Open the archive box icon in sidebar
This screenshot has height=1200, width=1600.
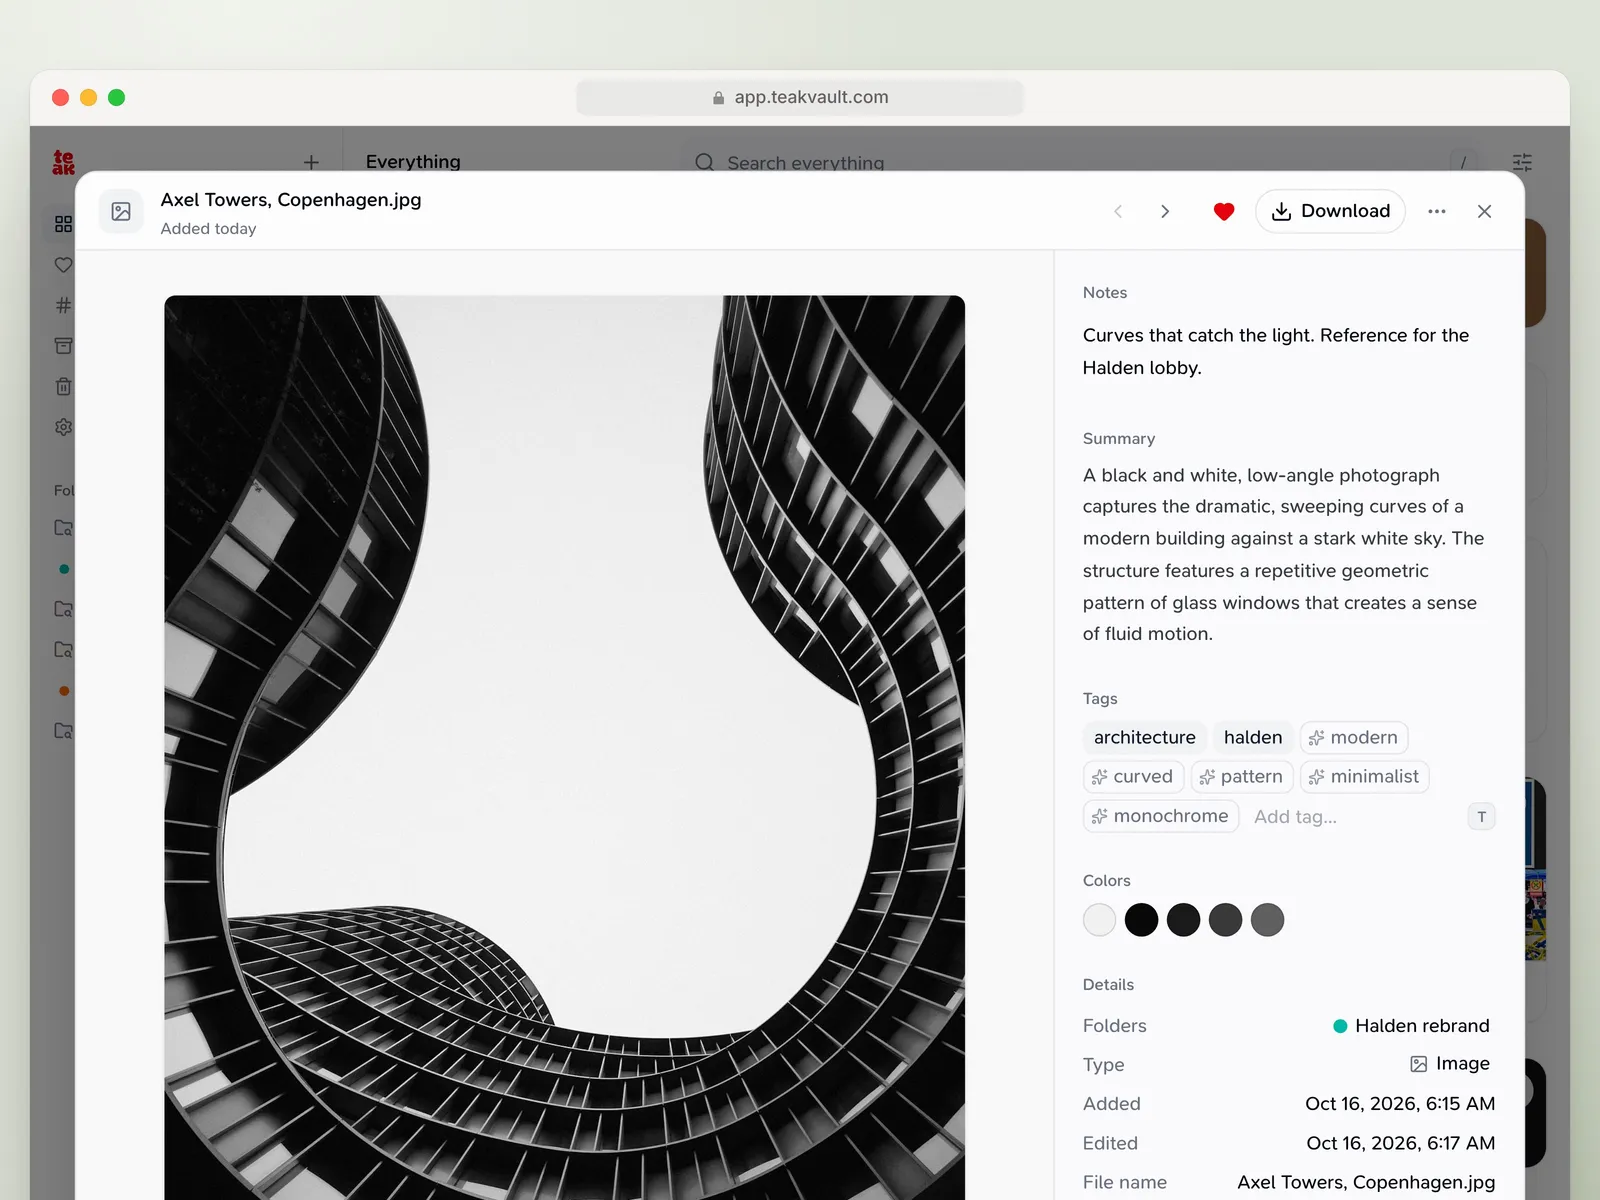[x=63, y=346]
